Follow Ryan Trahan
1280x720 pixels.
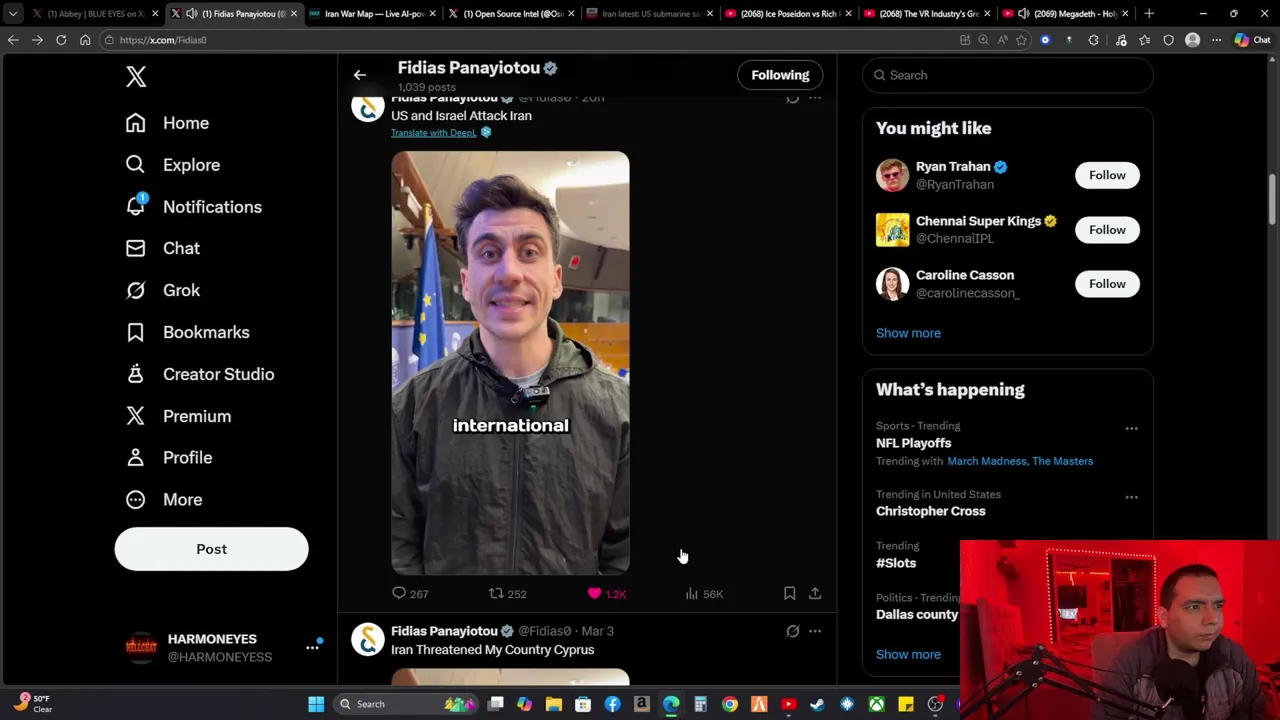[x=1107, y=175]
